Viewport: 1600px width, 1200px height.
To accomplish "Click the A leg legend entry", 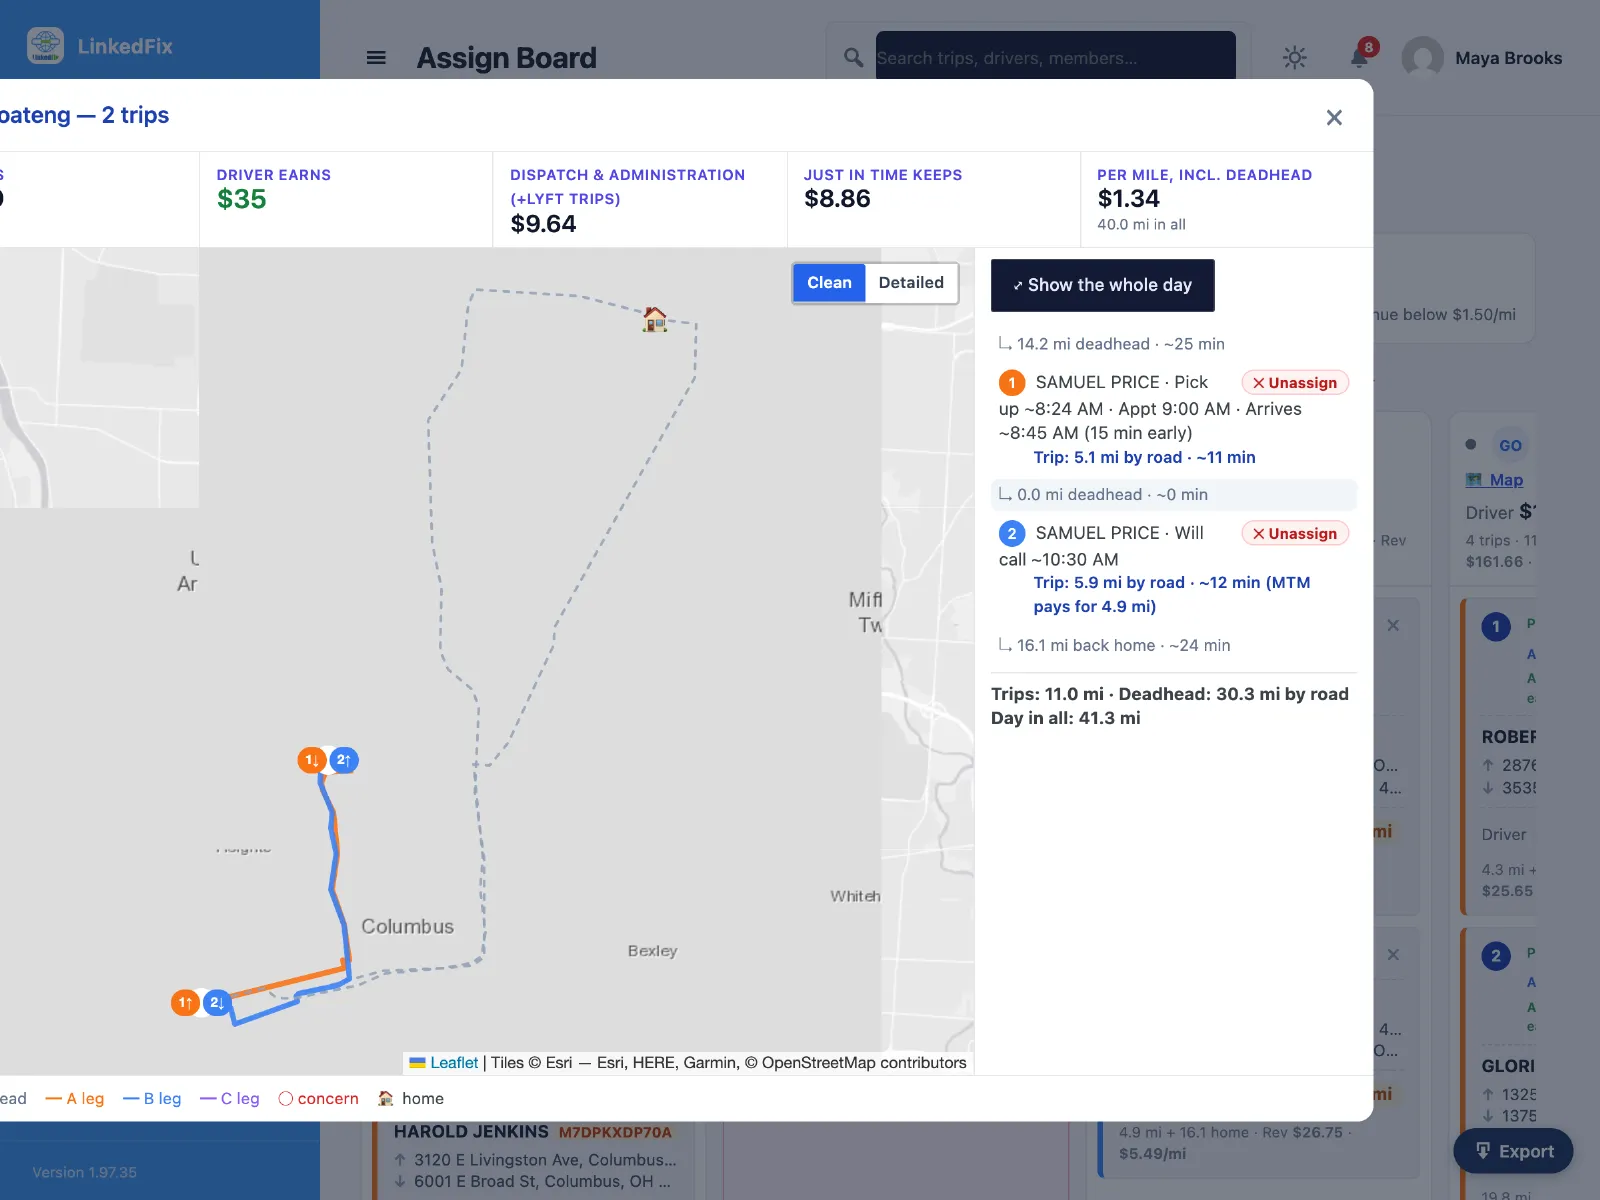I will [75, 1099].
